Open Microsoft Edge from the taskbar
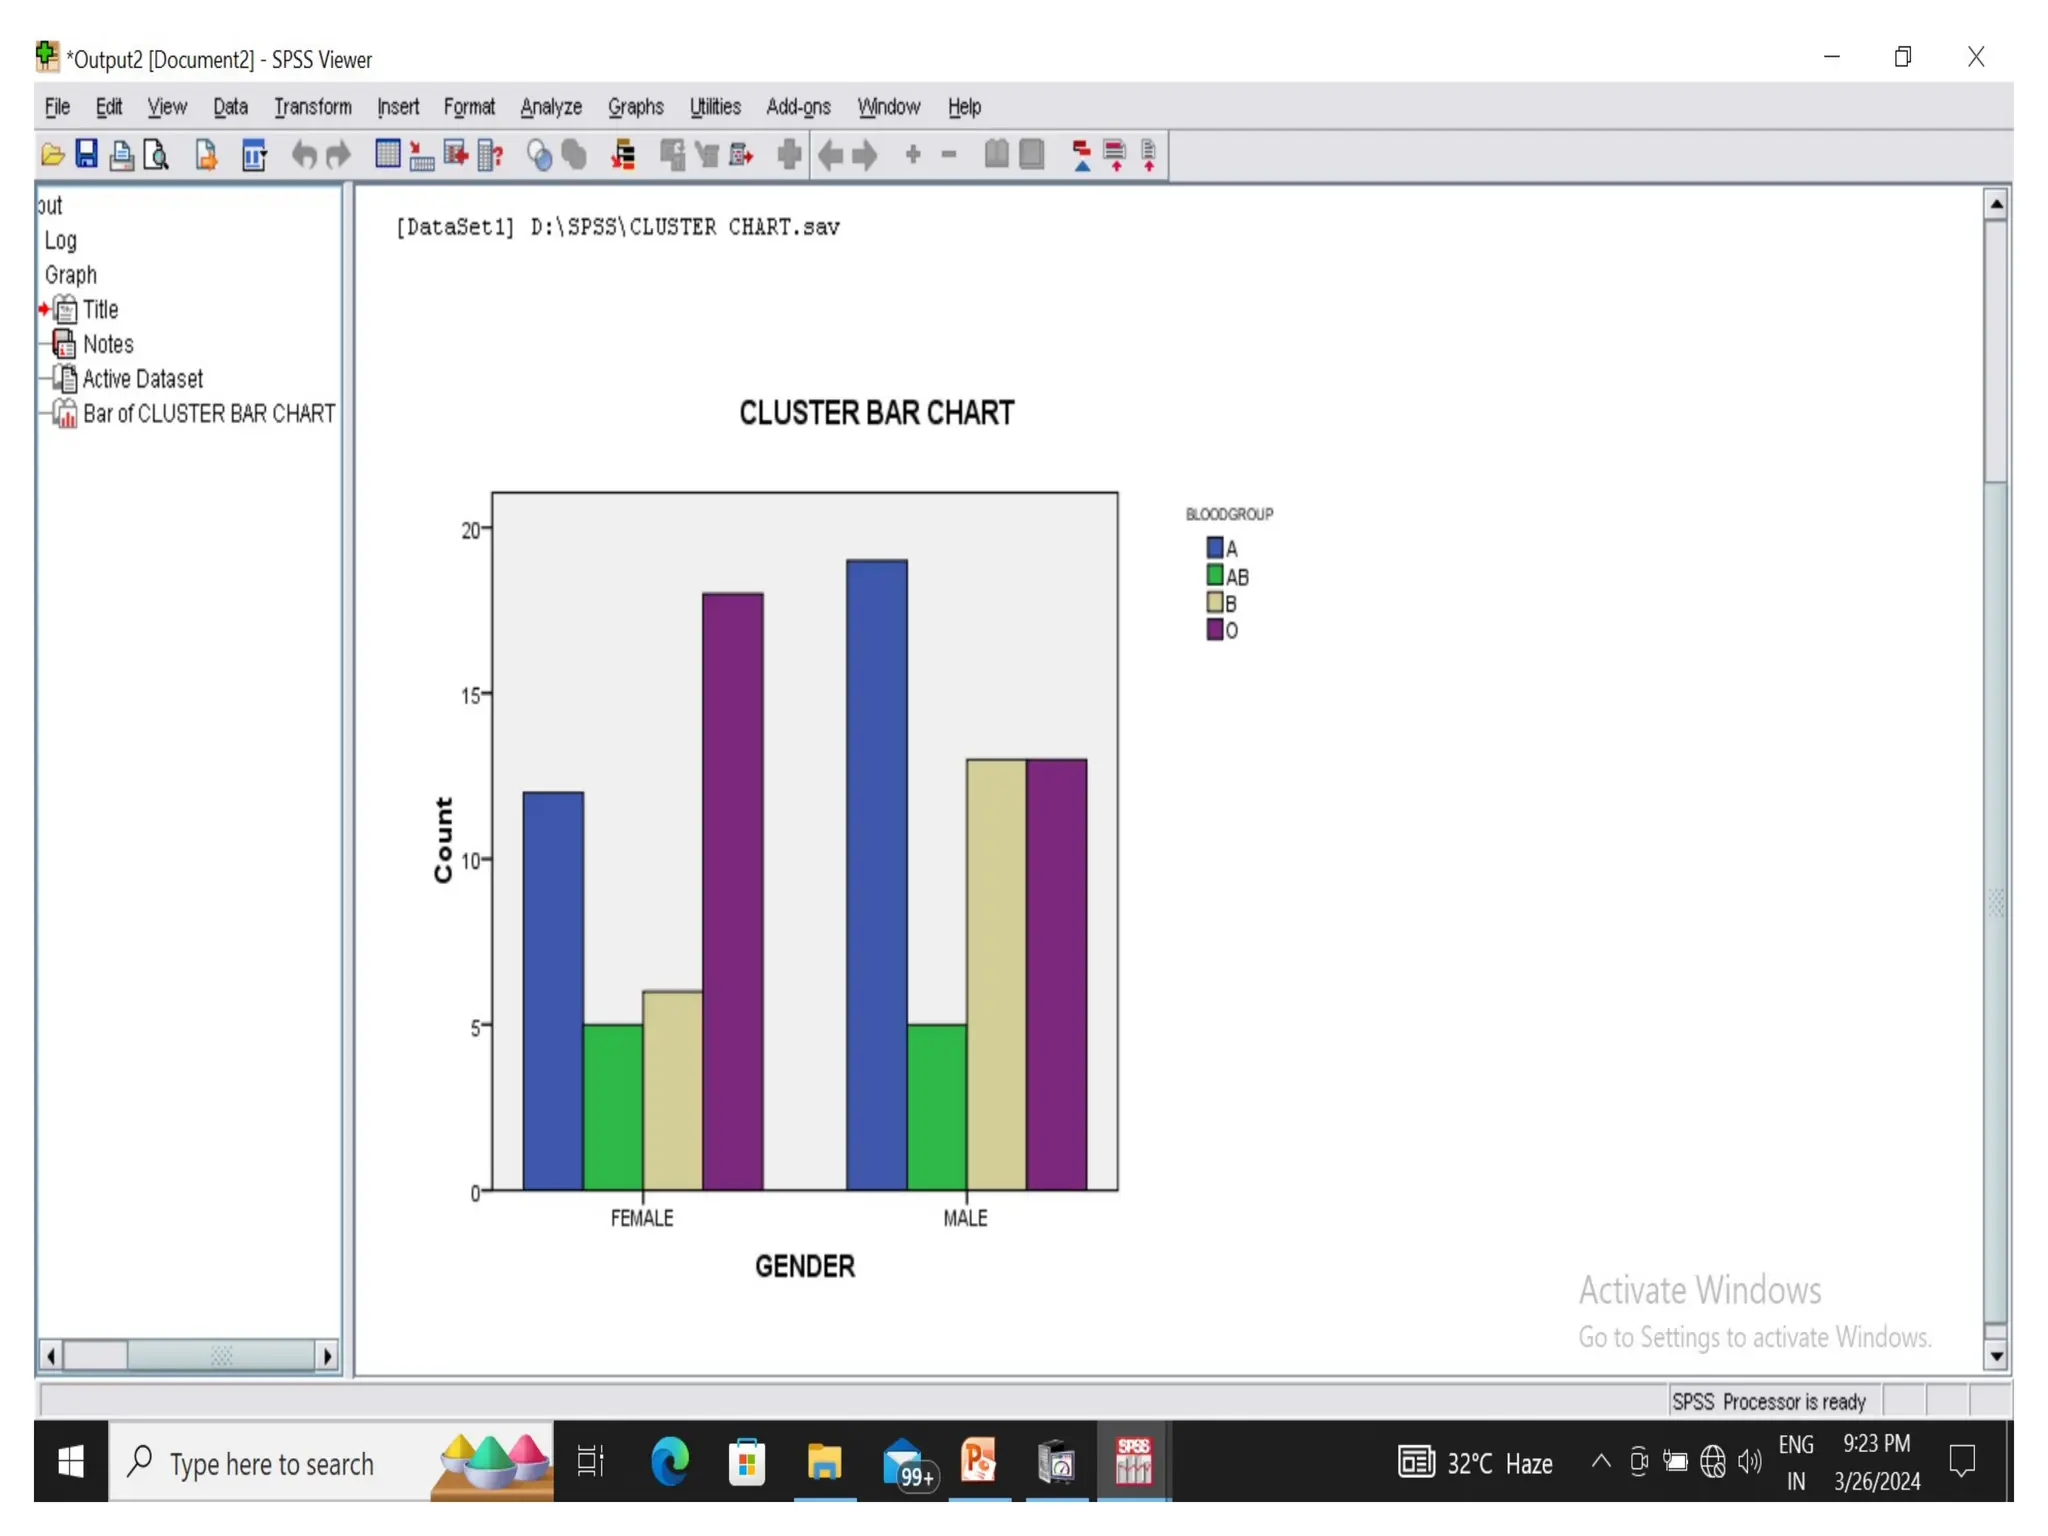This screenshot has width=2048, height=1536. (669, 1462)
